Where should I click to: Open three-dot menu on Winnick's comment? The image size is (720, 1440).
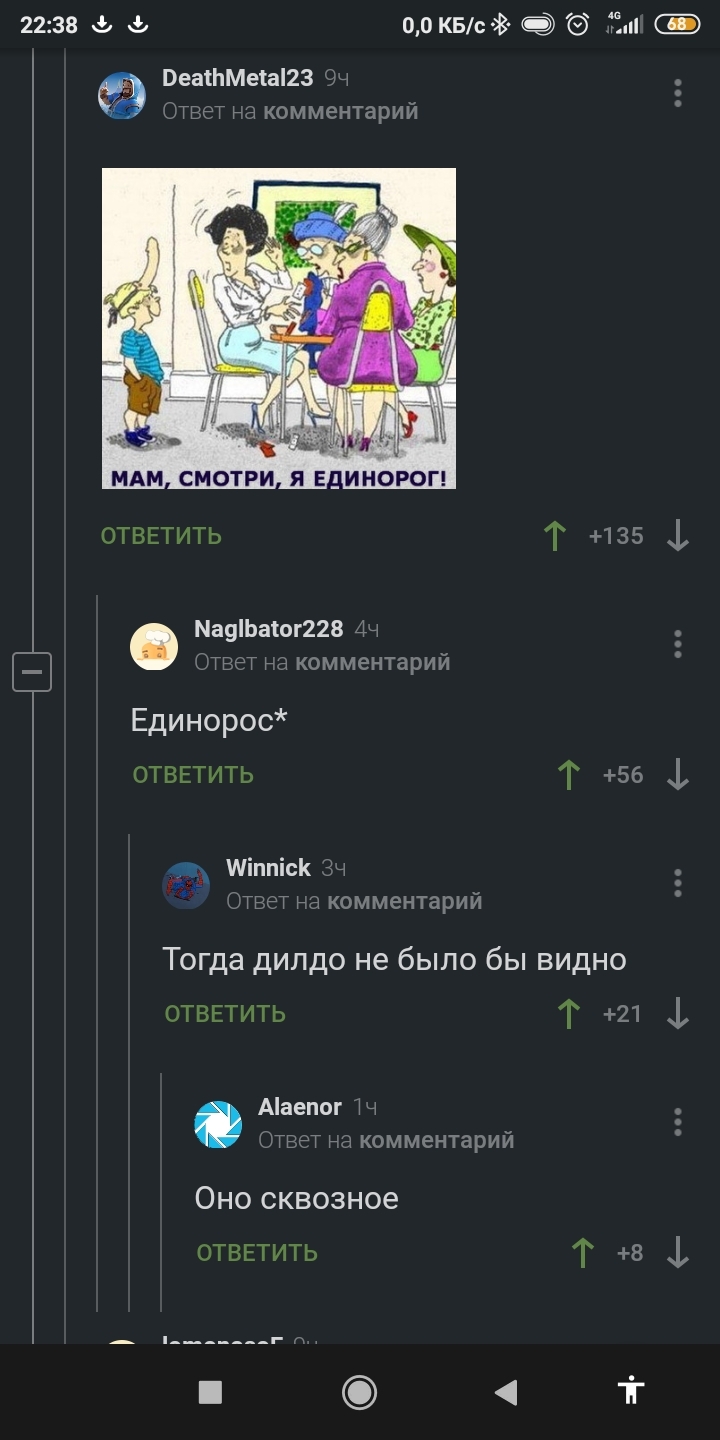coord(678,883)
